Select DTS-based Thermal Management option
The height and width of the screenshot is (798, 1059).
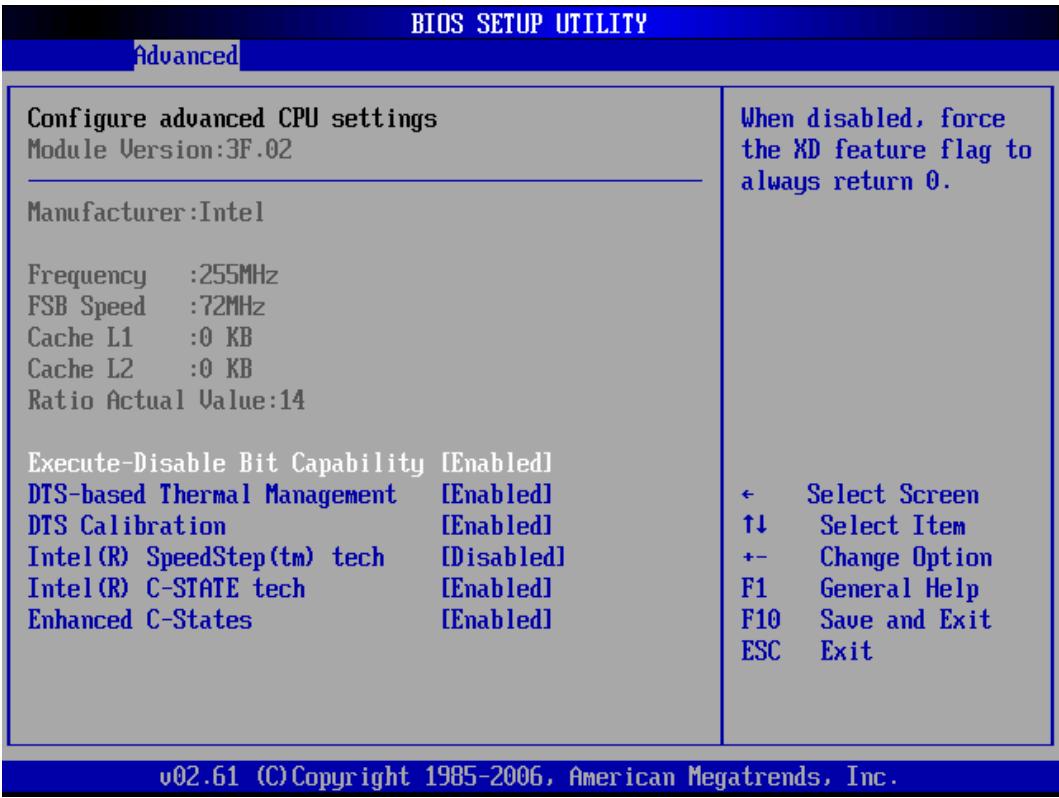click(x=212, y=494)
